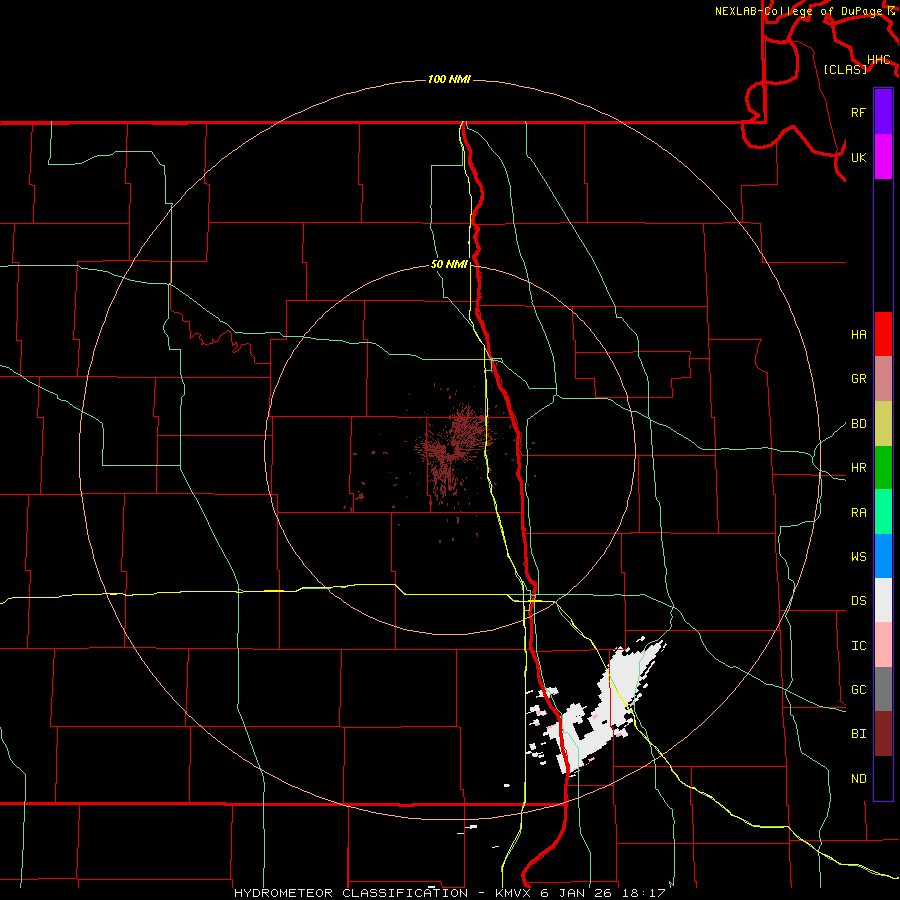This screenshot has width=900, height=900.
Task: Click the HA red legend swatch
Action: [883, 334]
